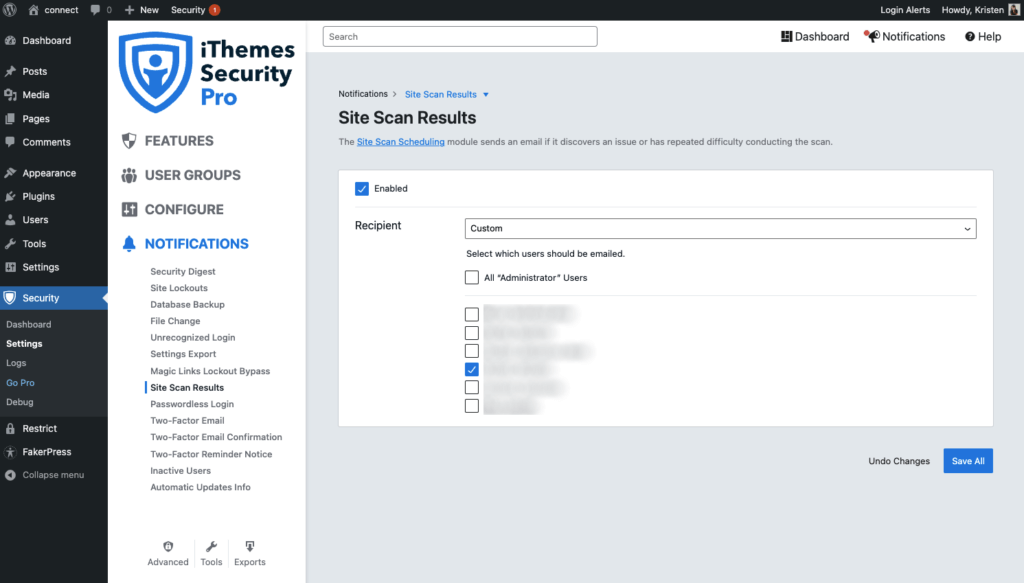Open the Automatic Updates Info notification settings

click(200, 487)
